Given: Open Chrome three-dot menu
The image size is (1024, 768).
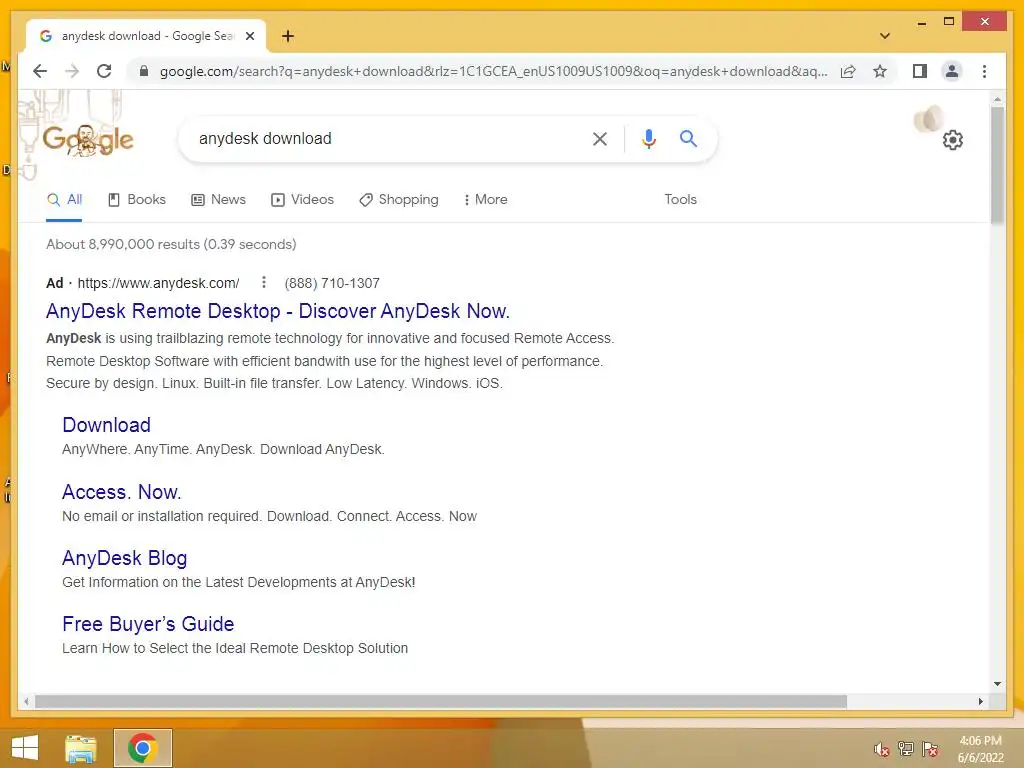Looking at the screenshot, I should (x=984, y=71).
